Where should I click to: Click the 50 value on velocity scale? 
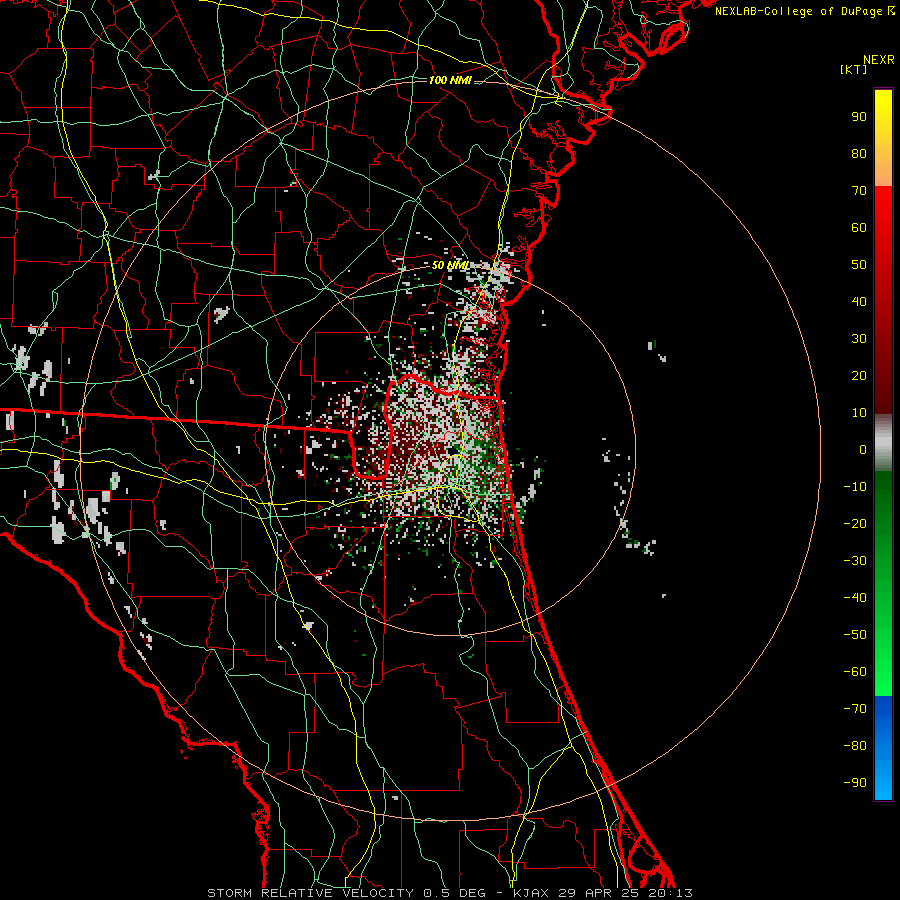tap(859, 265)
